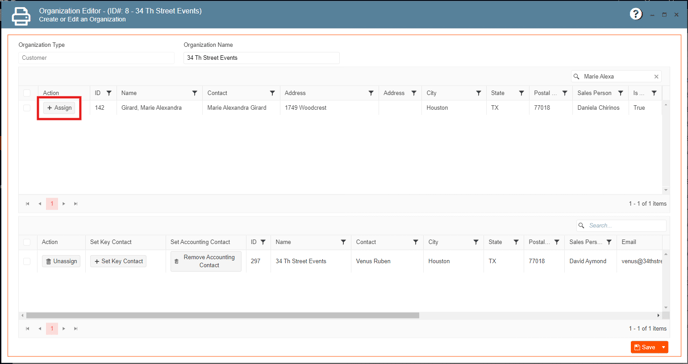Screen dimensions: 688x364
Task: Go to first page in lower grid
Action: click(28, 328)
